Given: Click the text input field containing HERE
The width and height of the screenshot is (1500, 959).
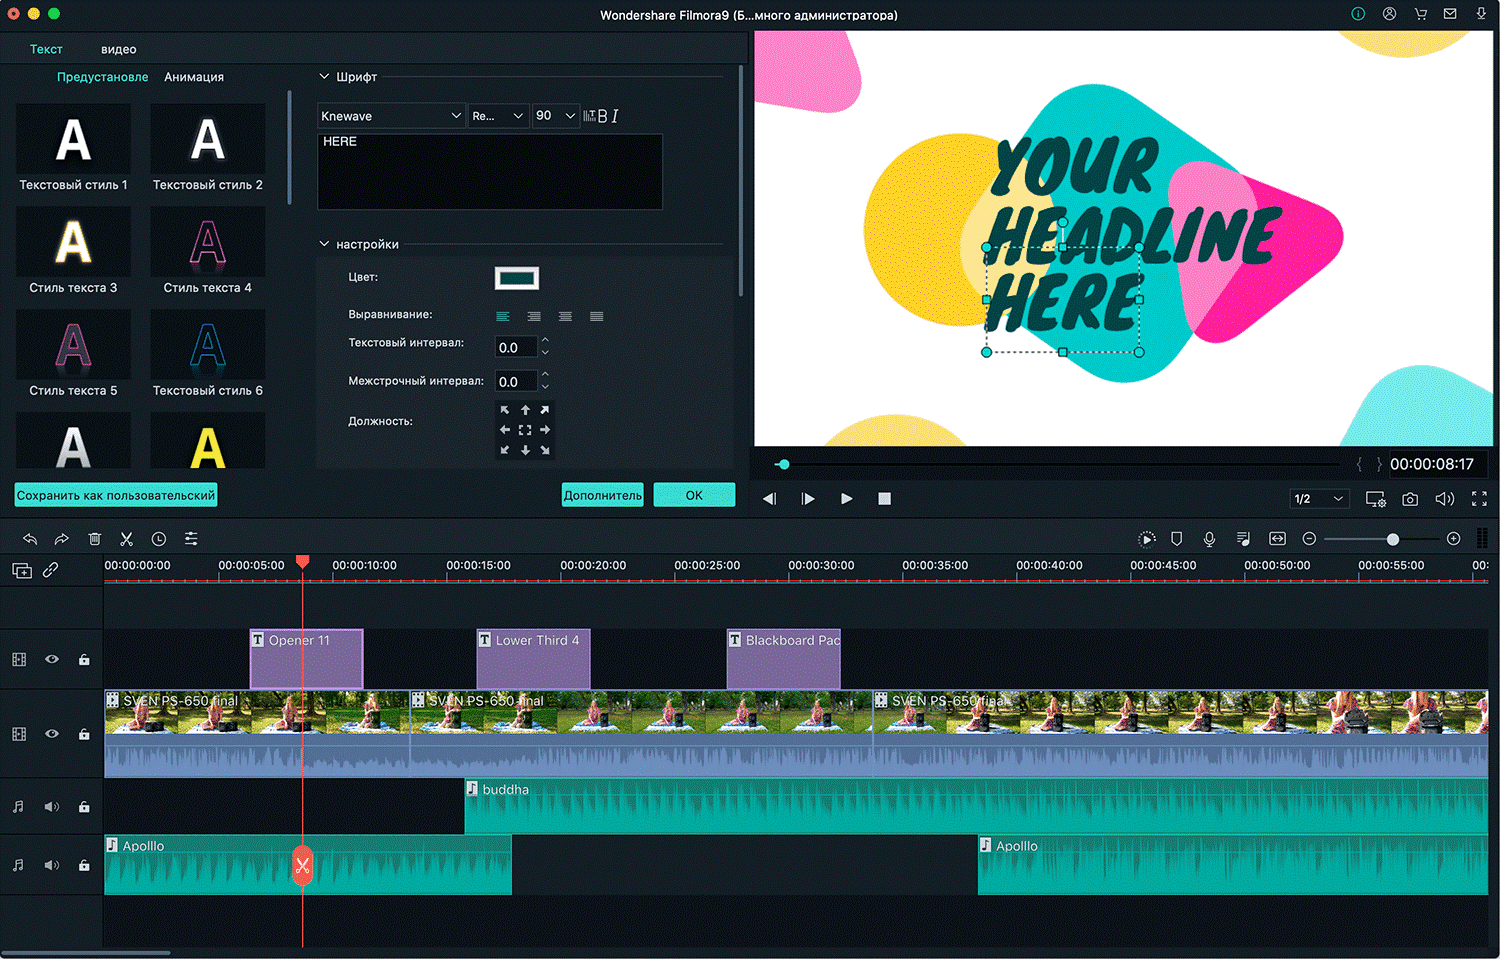Looking at the screenshot, I should click(x=490, y=171).
